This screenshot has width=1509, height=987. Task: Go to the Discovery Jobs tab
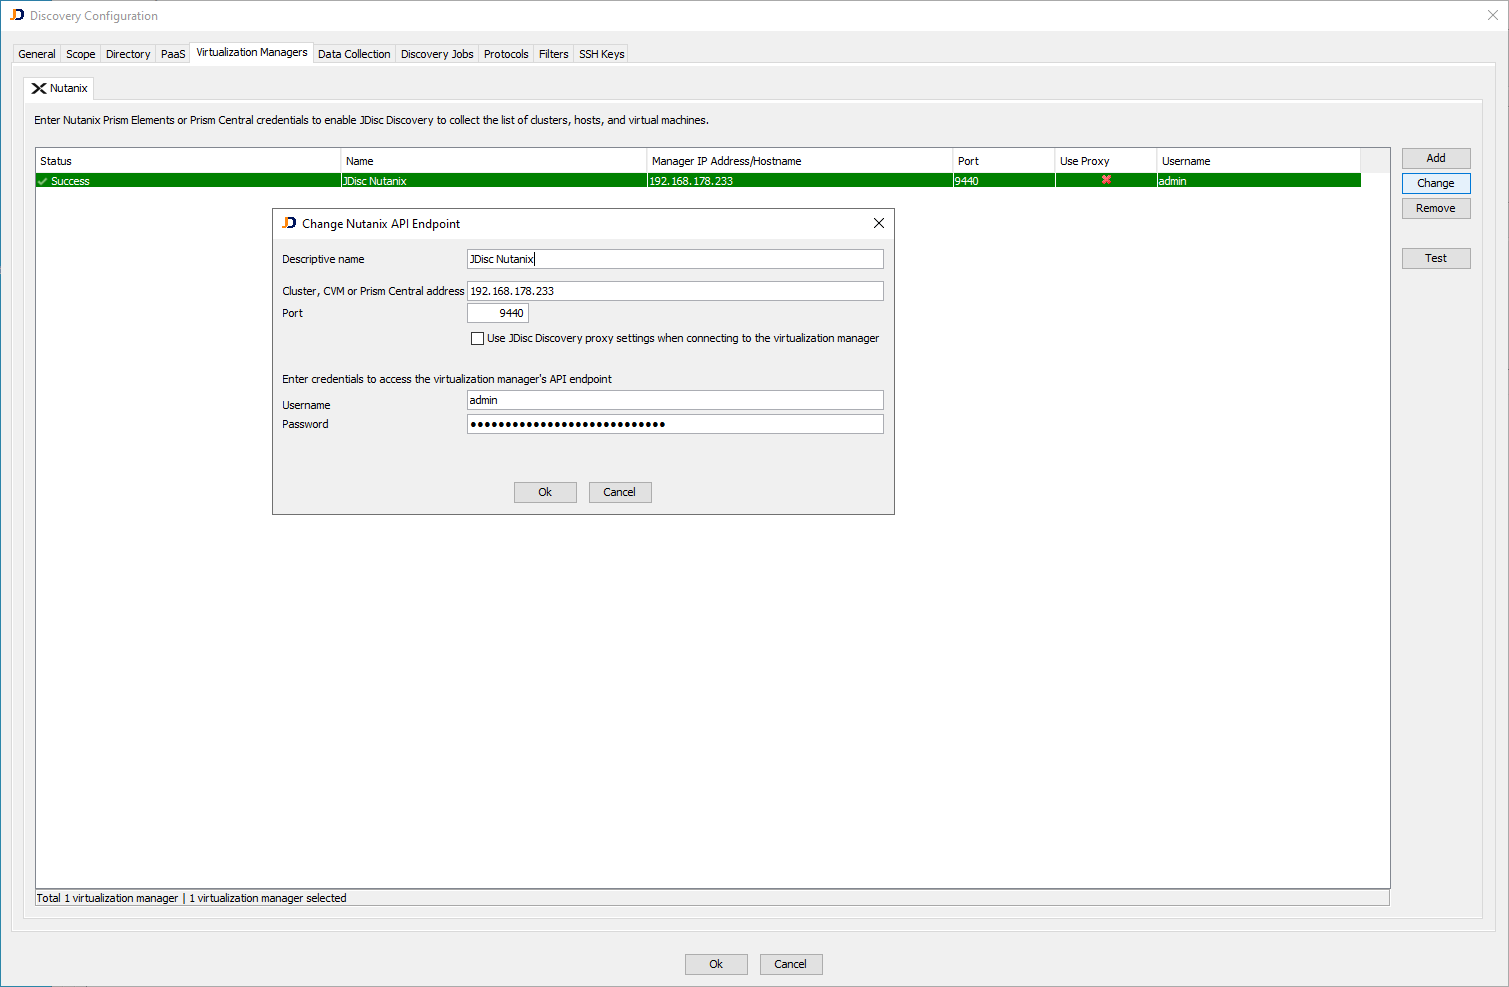tap(437, 54)
